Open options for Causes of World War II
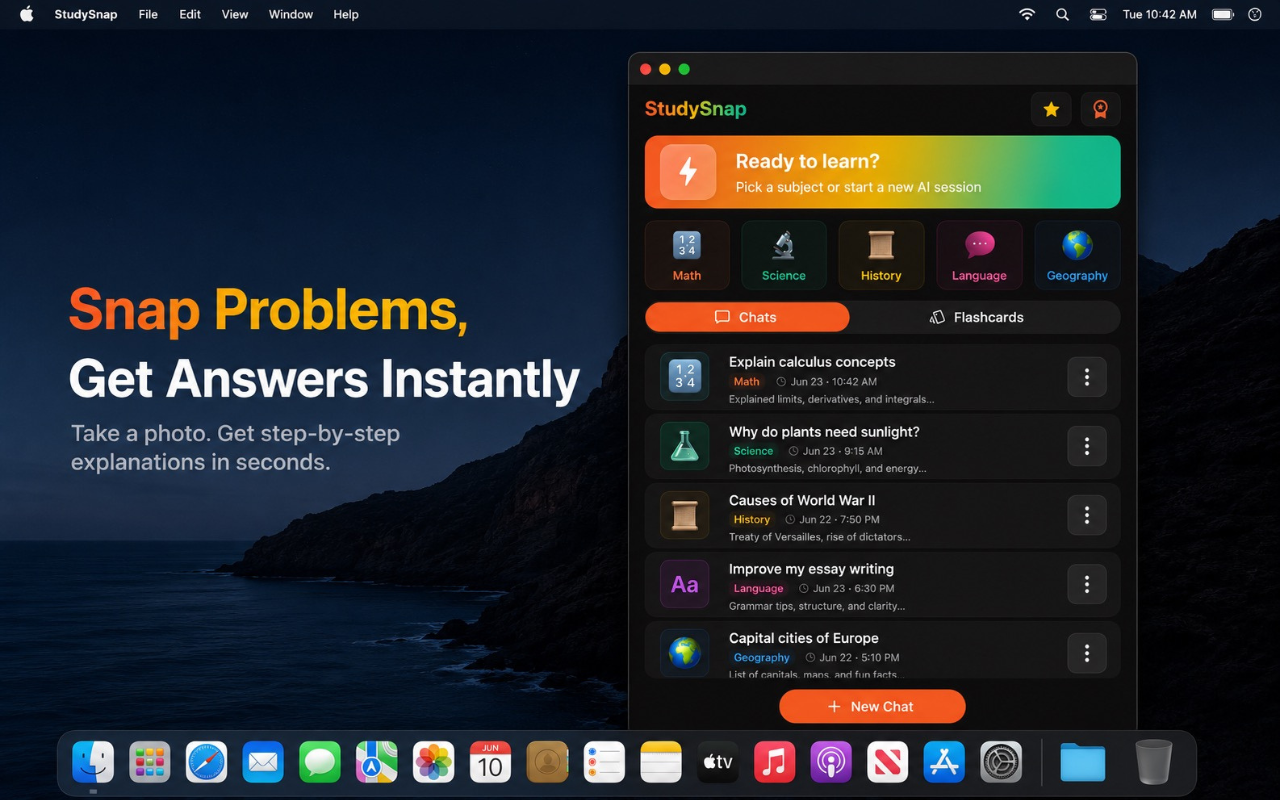The width and height of the screenshot is (1280, 800). pyautogui.click(x=1087, y=515)
